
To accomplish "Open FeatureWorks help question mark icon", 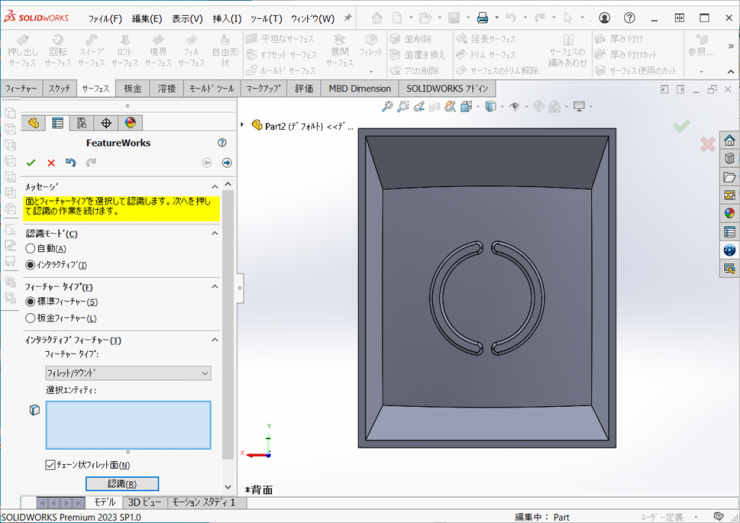I will (221, 143).
